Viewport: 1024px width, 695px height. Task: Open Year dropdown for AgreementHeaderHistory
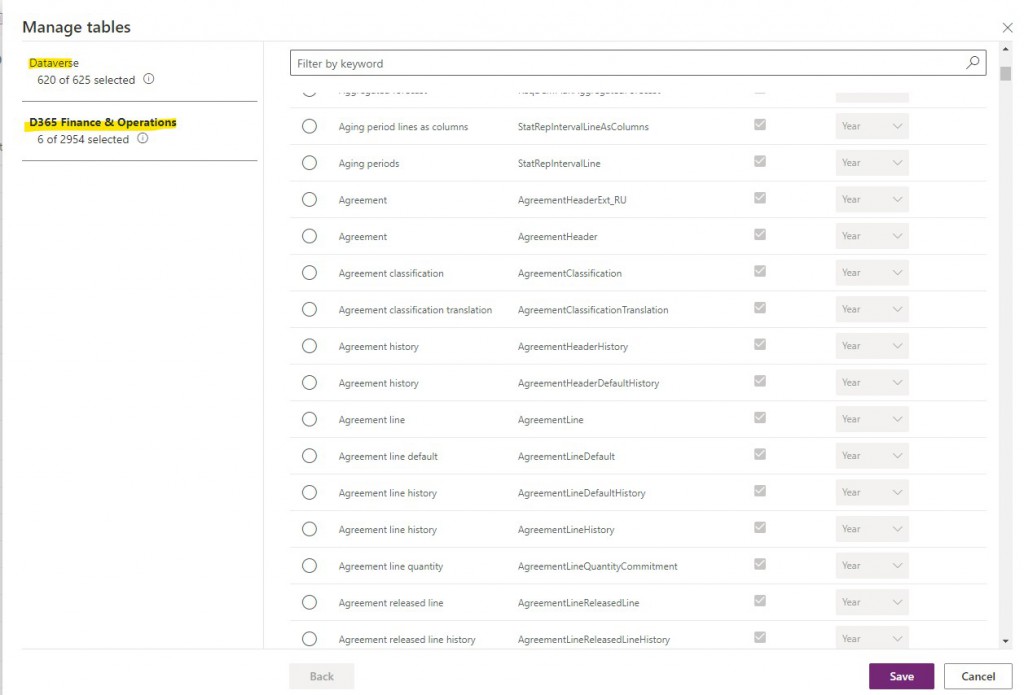click(872, 346)
